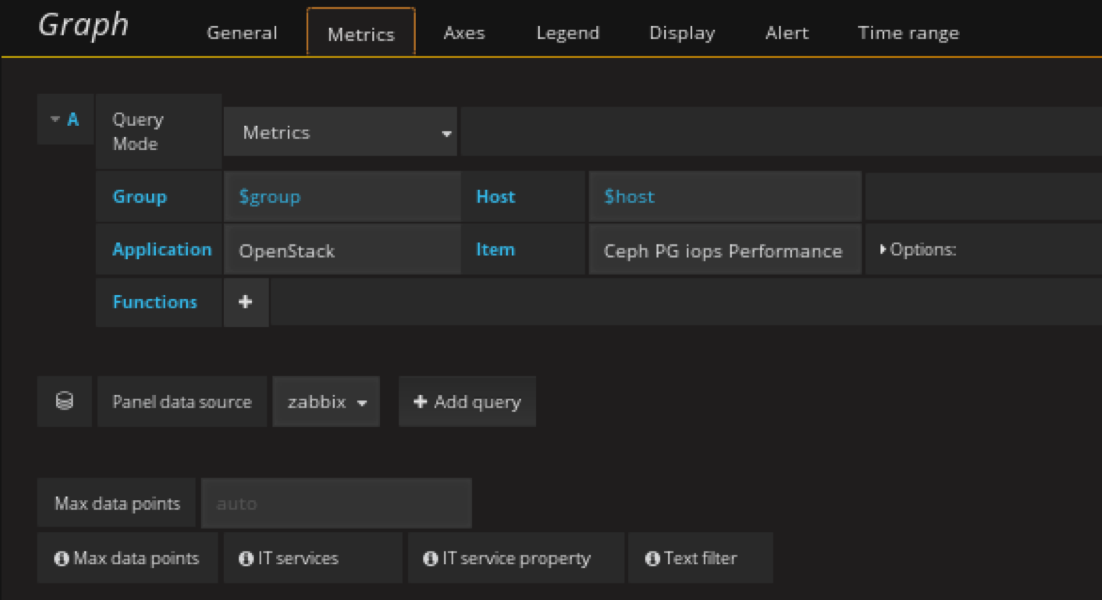
Task: Click the plus icon in Functions row
Action: [x=245, y=302]
